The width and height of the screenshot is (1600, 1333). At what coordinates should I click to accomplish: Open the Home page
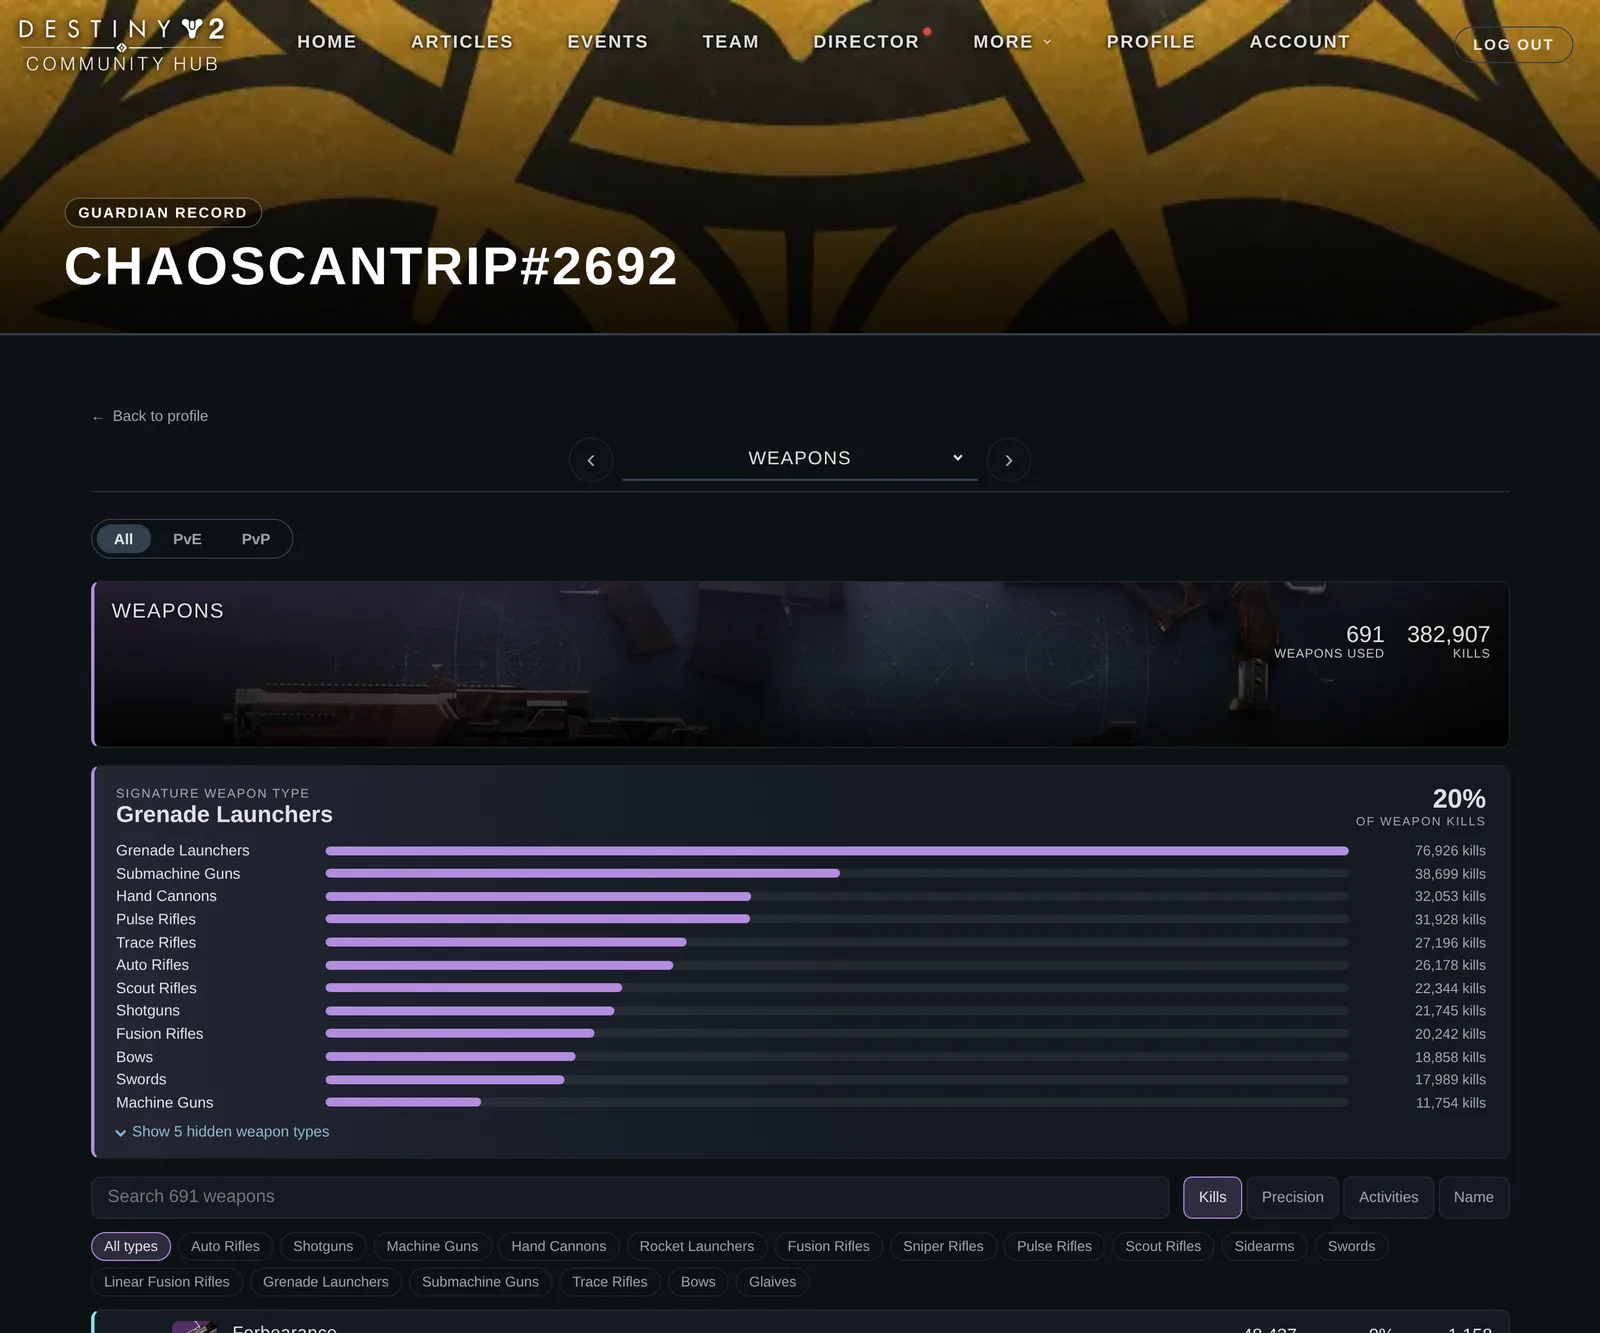pos(327,42)
